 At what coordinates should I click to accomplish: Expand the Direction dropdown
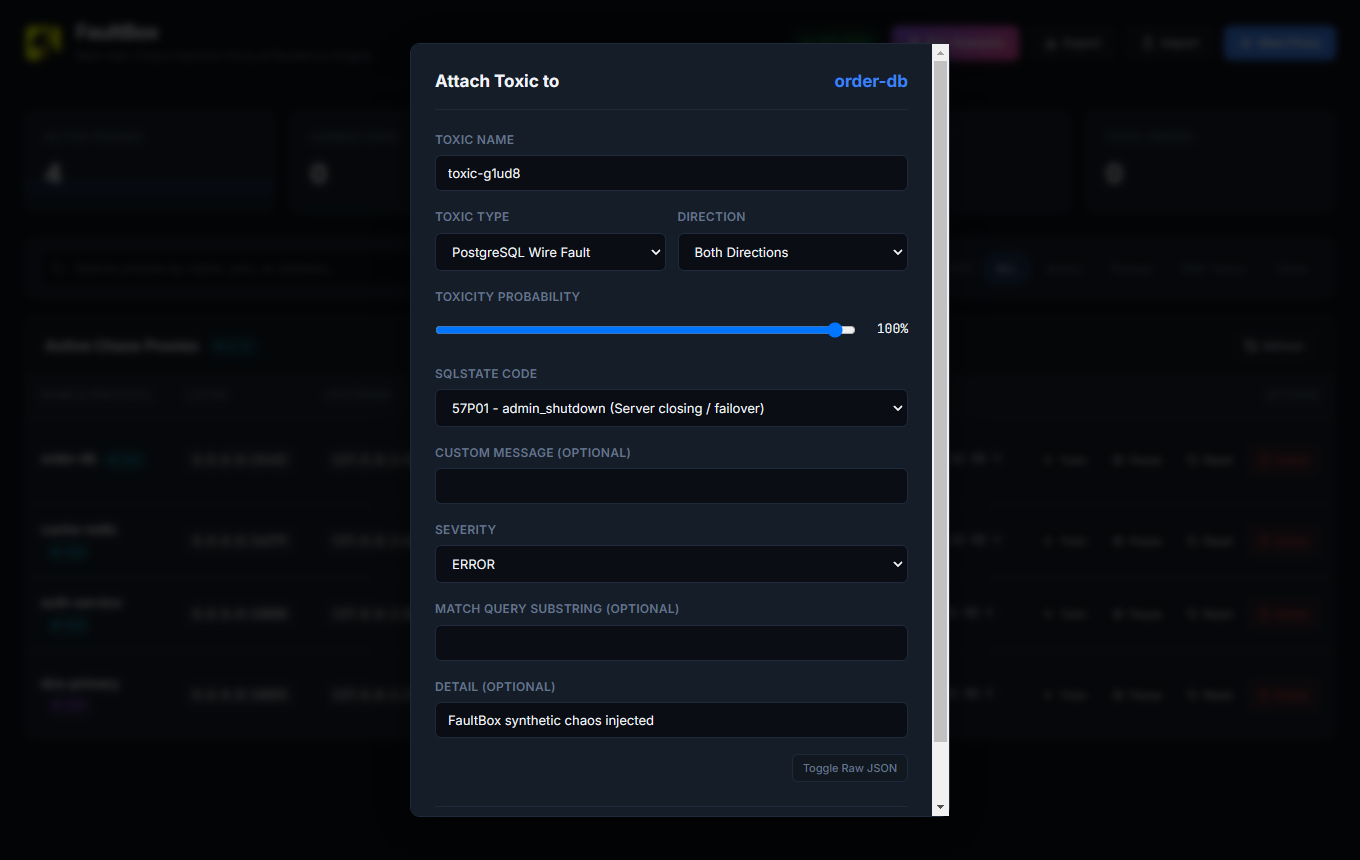tap(793, 252)
